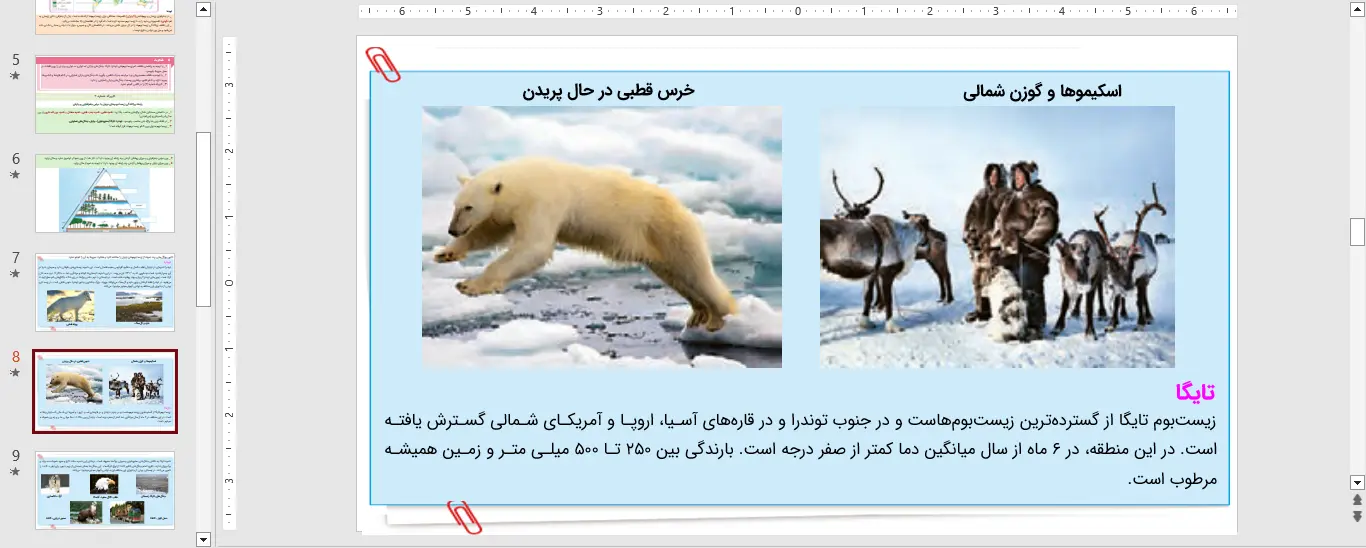Click the up arrow of the thumbnail pane scrollbar
Image resolution: width=1366 pixels, height=548 pixels.
point(204,10)
